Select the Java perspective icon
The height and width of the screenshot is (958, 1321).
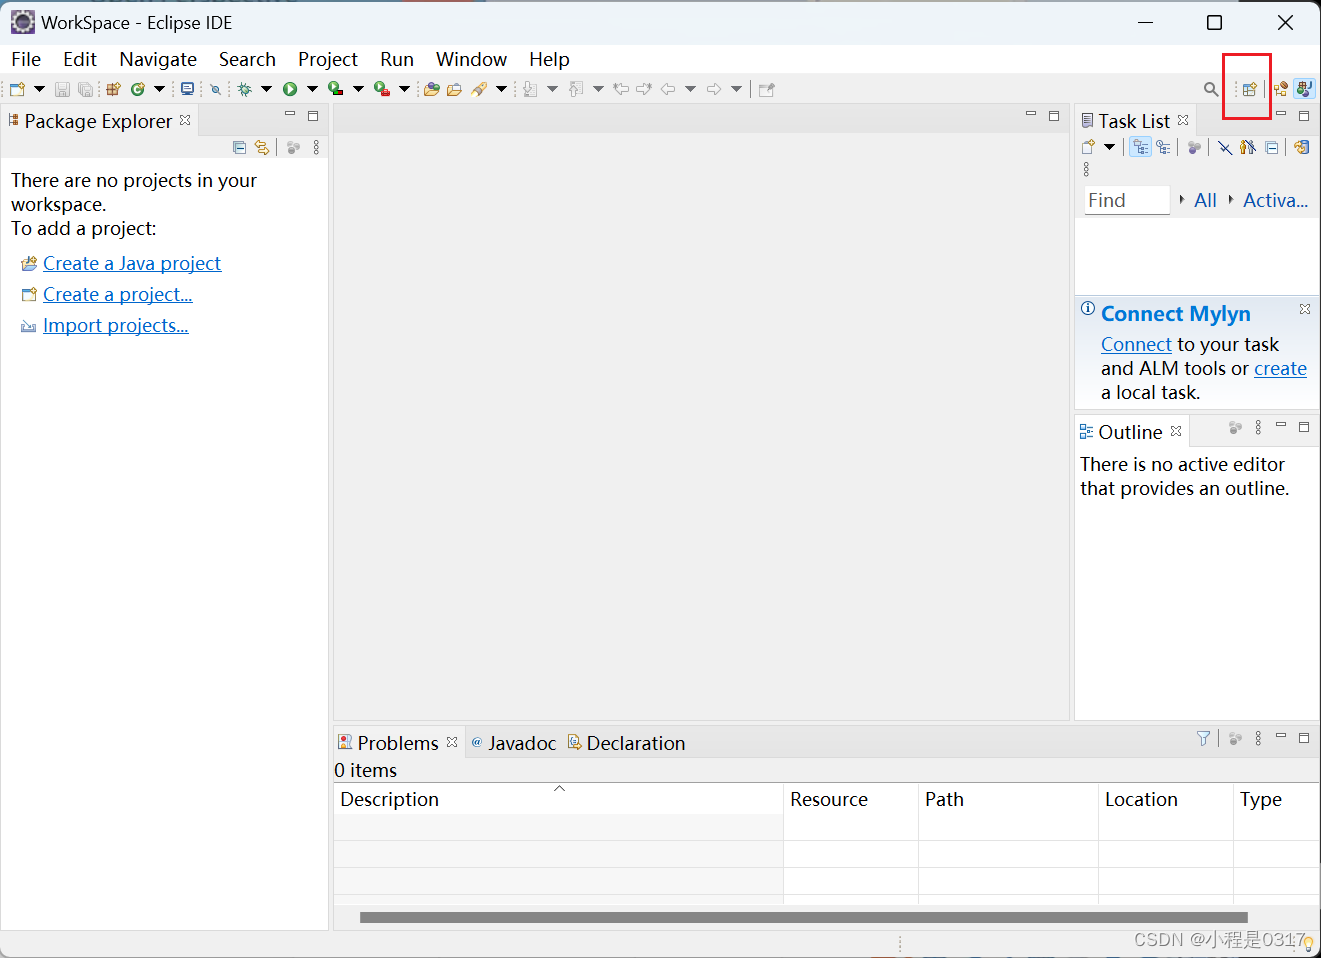[1304, 89]
